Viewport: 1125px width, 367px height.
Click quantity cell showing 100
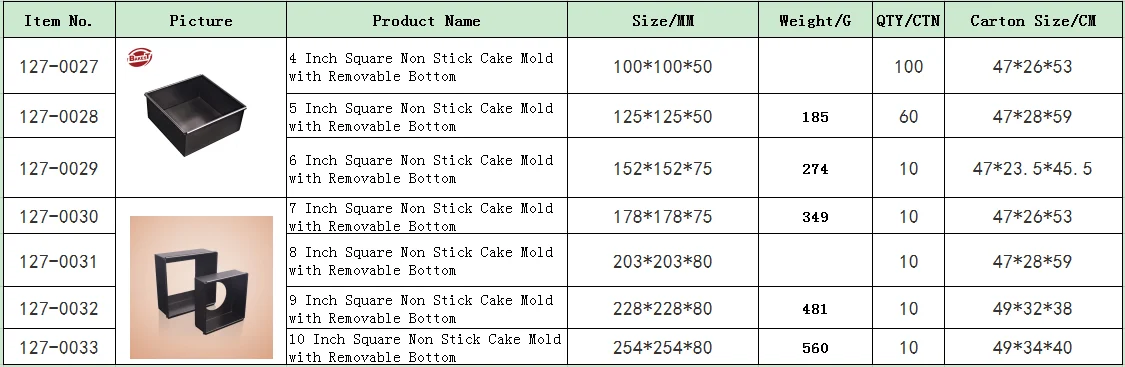pos(908,66)
